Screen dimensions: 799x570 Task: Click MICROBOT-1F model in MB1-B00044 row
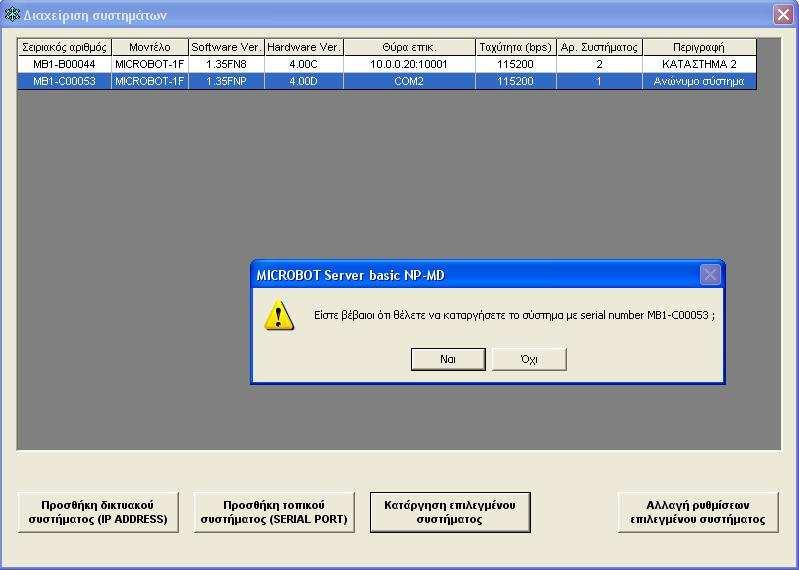[150, 64]
